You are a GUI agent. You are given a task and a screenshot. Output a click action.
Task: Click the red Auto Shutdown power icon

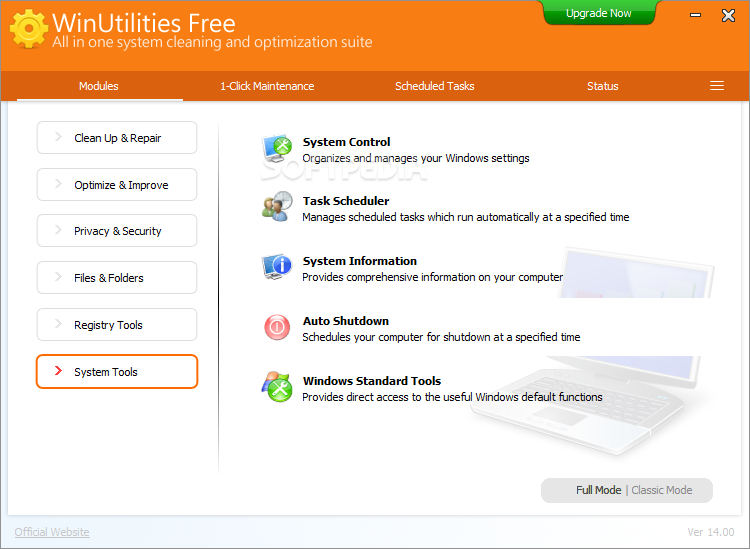click(x=277, y=327)
